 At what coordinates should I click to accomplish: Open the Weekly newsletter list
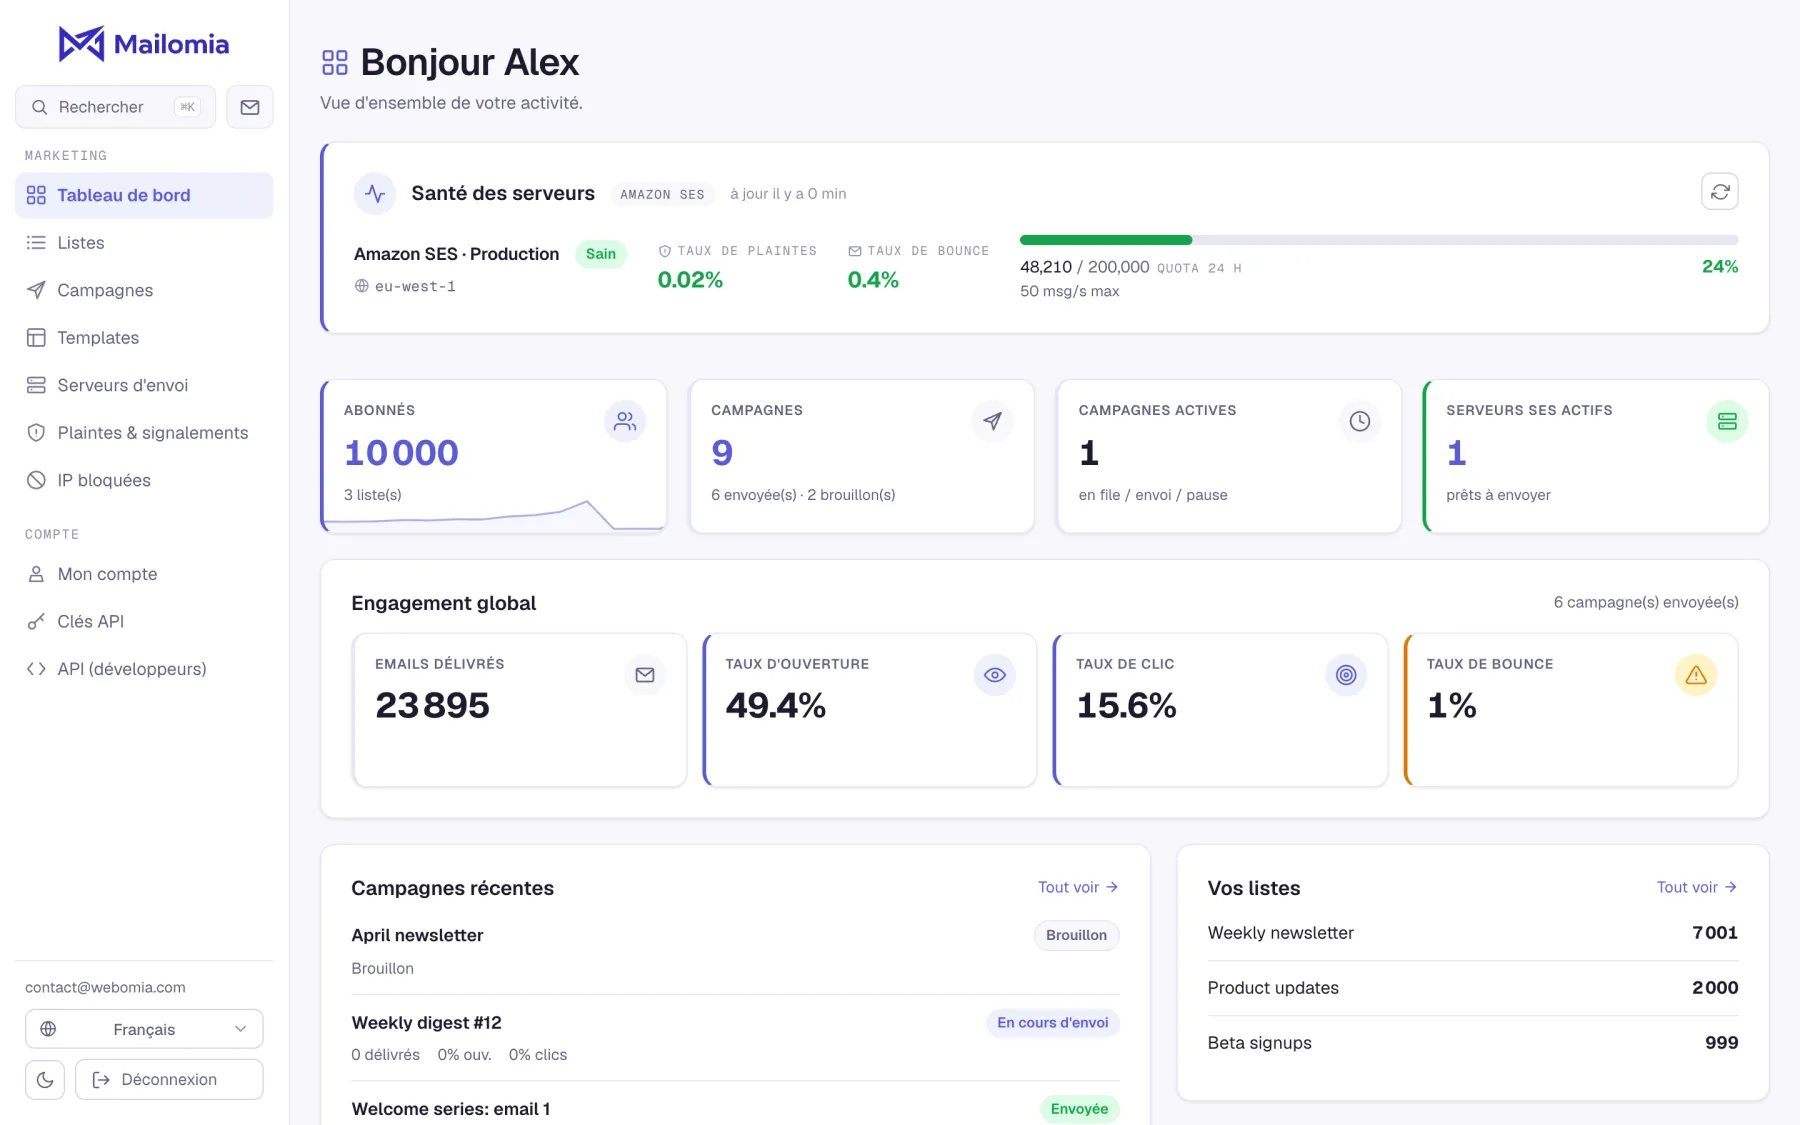click(x=1473, y=933)
